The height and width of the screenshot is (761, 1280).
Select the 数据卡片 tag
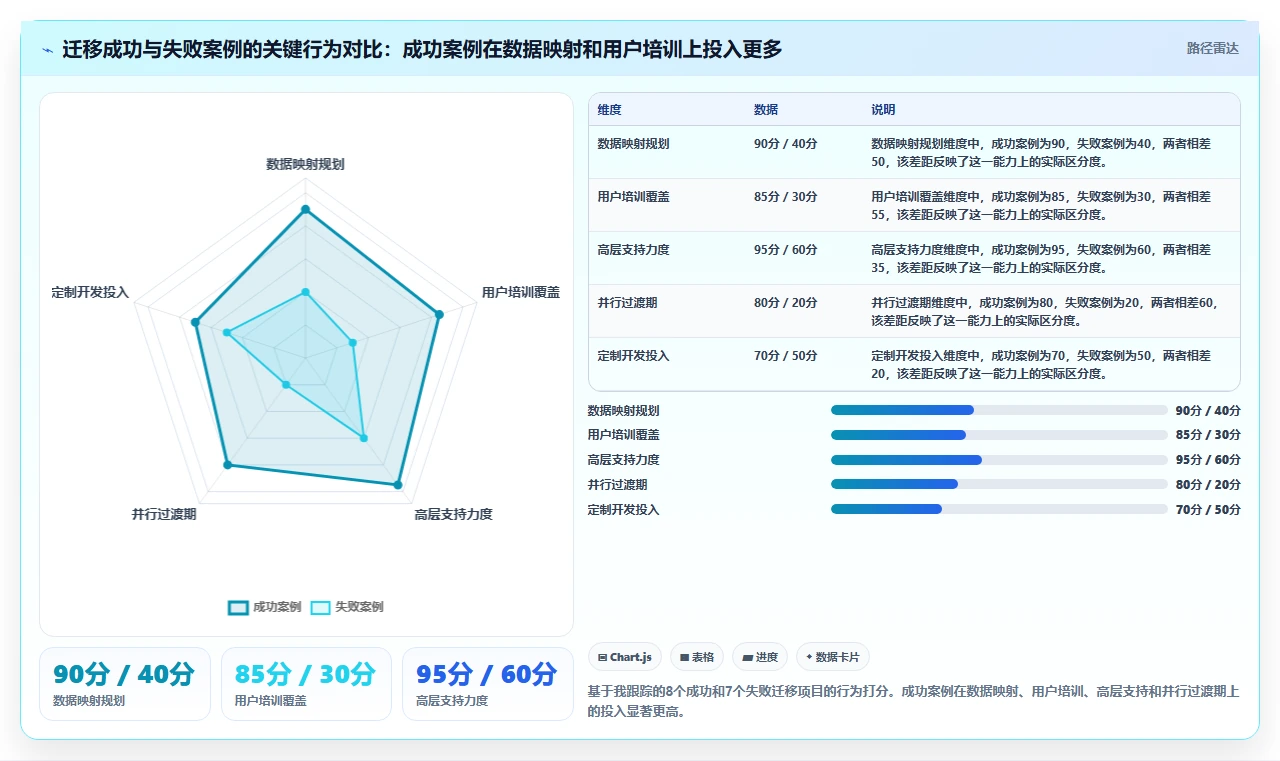pyautogui.click(x=833, y=657)
